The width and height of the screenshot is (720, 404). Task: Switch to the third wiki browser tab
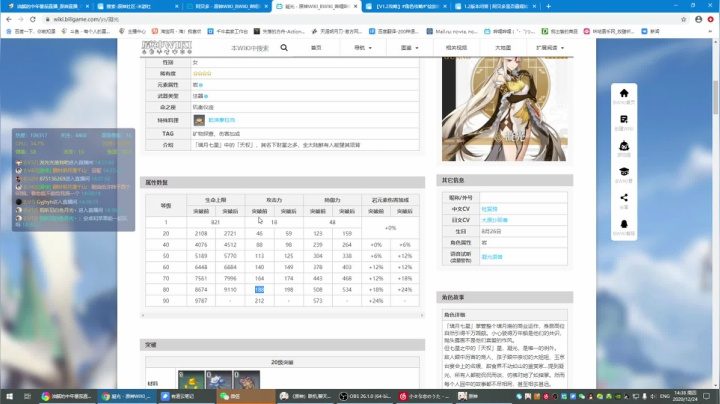(227, 6)
